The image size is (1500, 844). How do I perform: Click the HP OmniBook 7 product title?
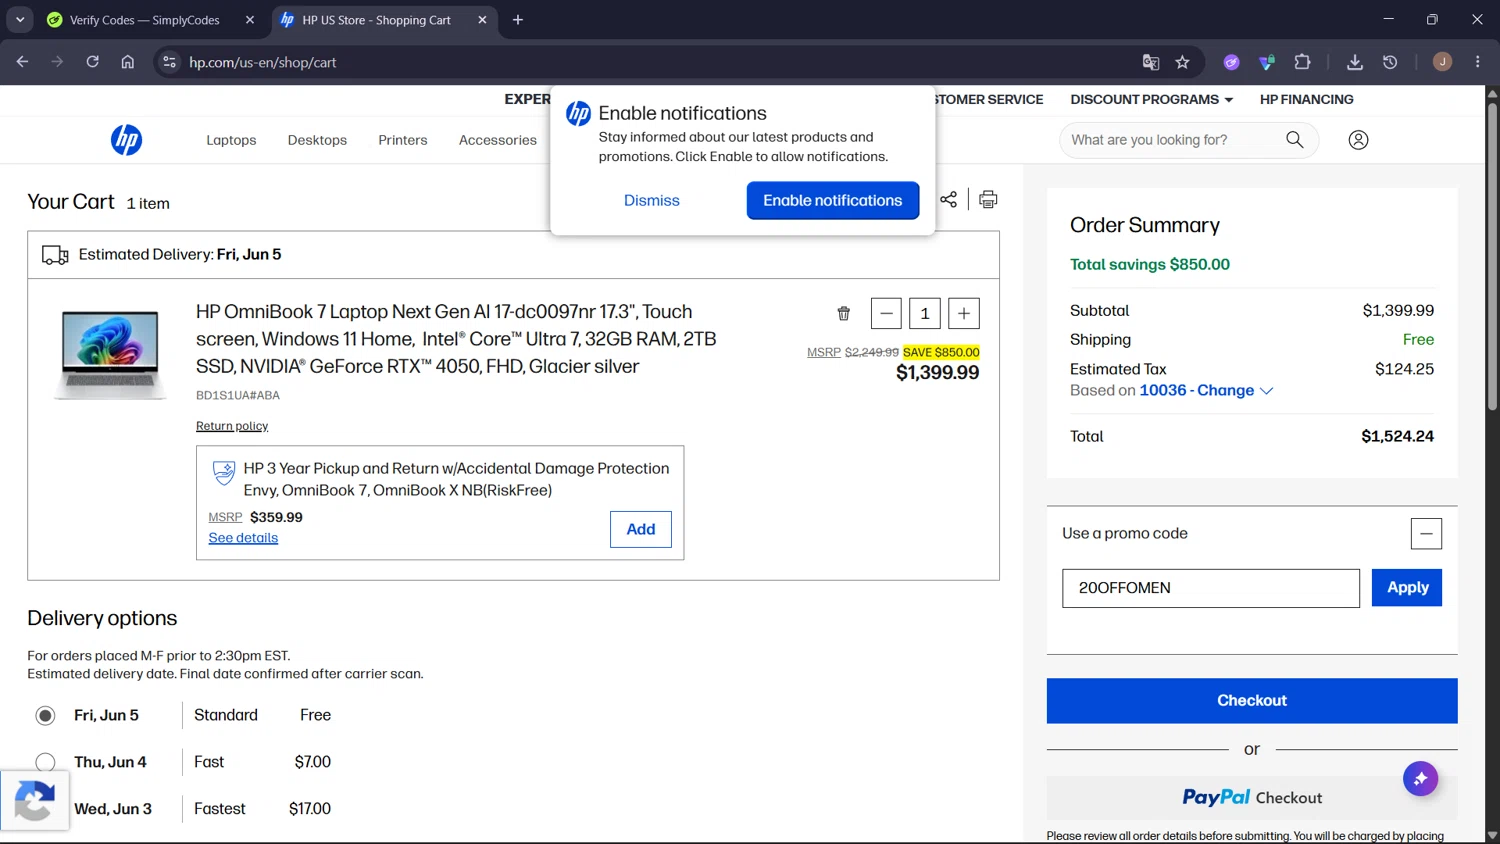[x=456, y=339]
